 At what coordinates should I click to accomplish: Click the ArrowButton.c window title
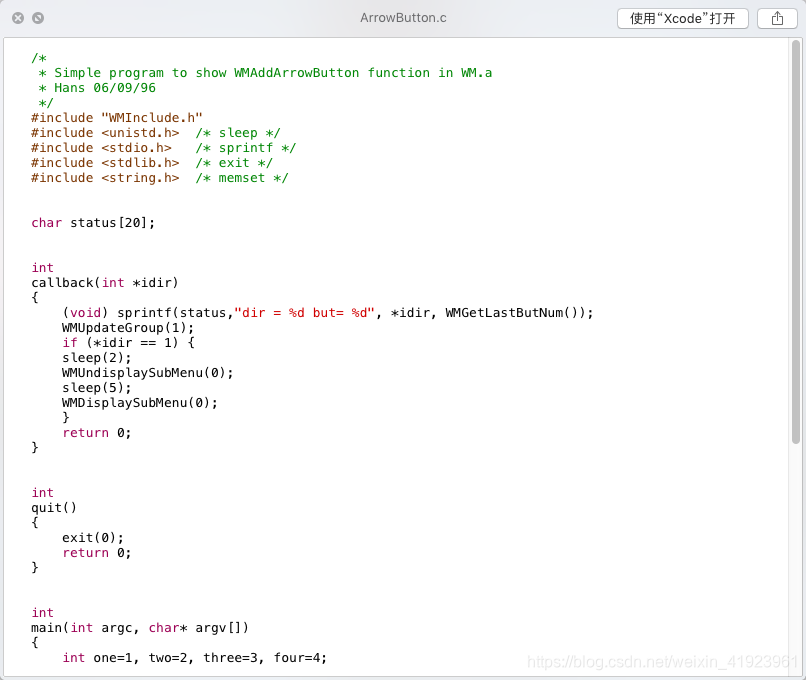[403, 18]
